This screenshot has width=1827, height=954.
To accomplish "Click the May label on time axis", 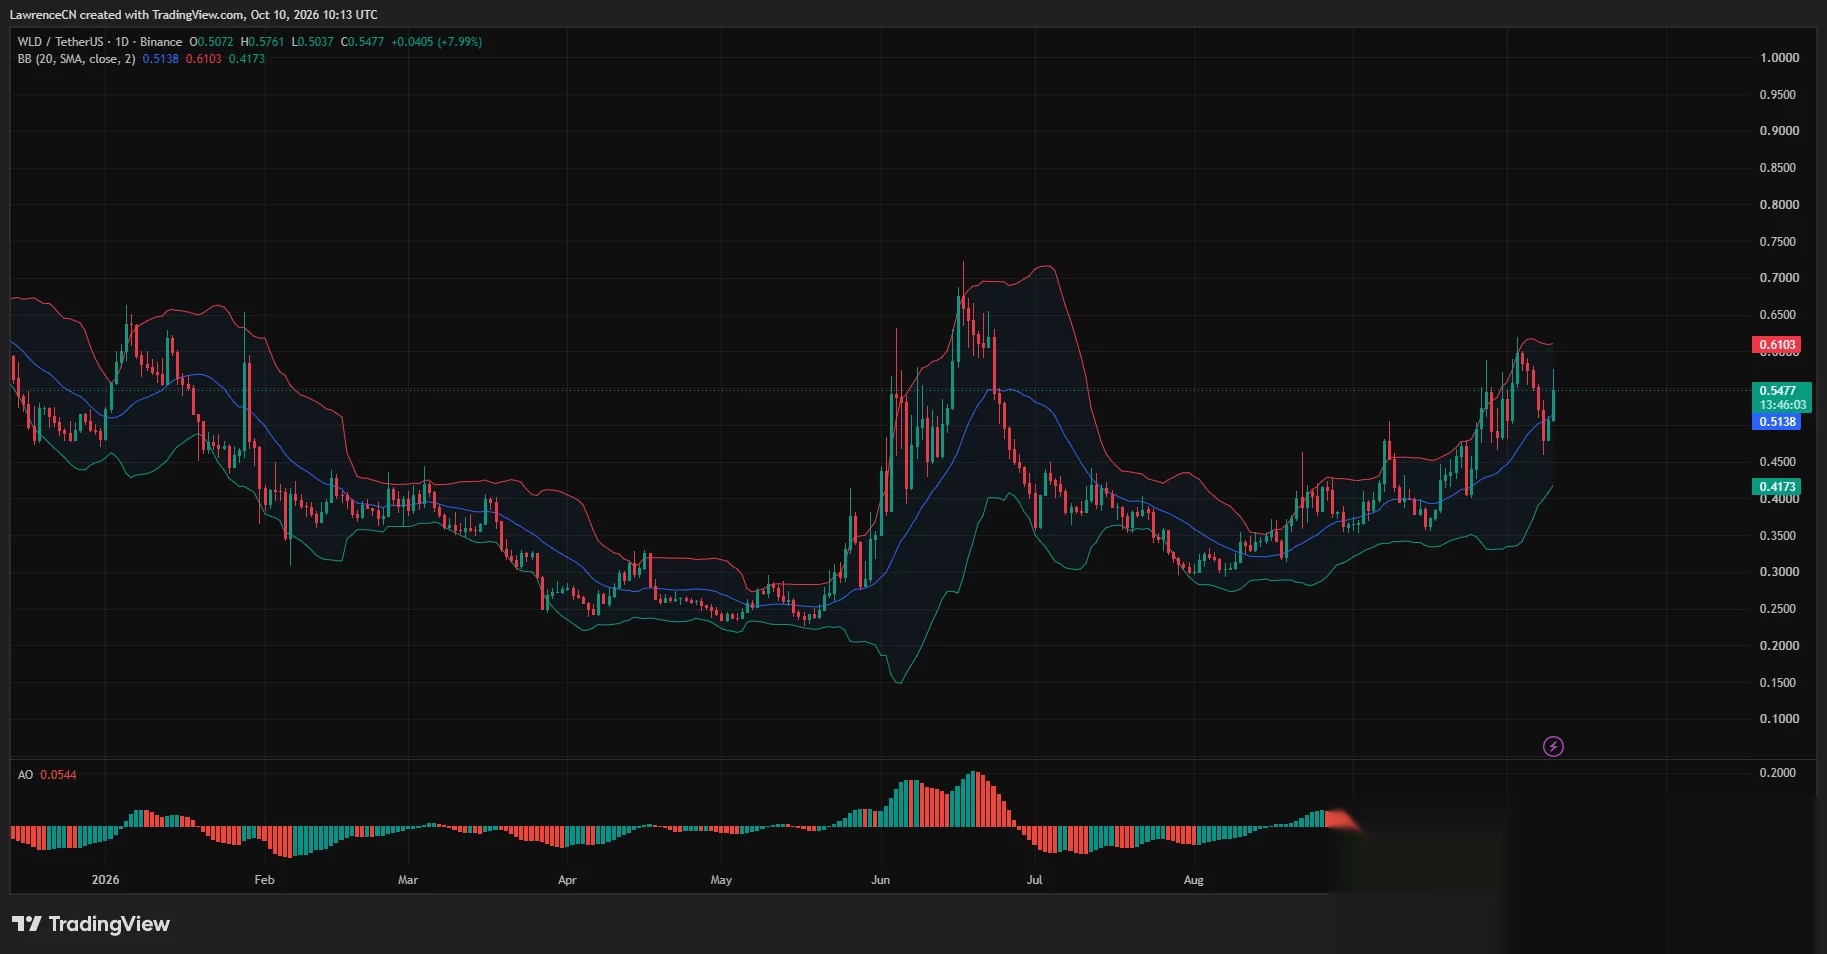I will [x=721, y=880].
